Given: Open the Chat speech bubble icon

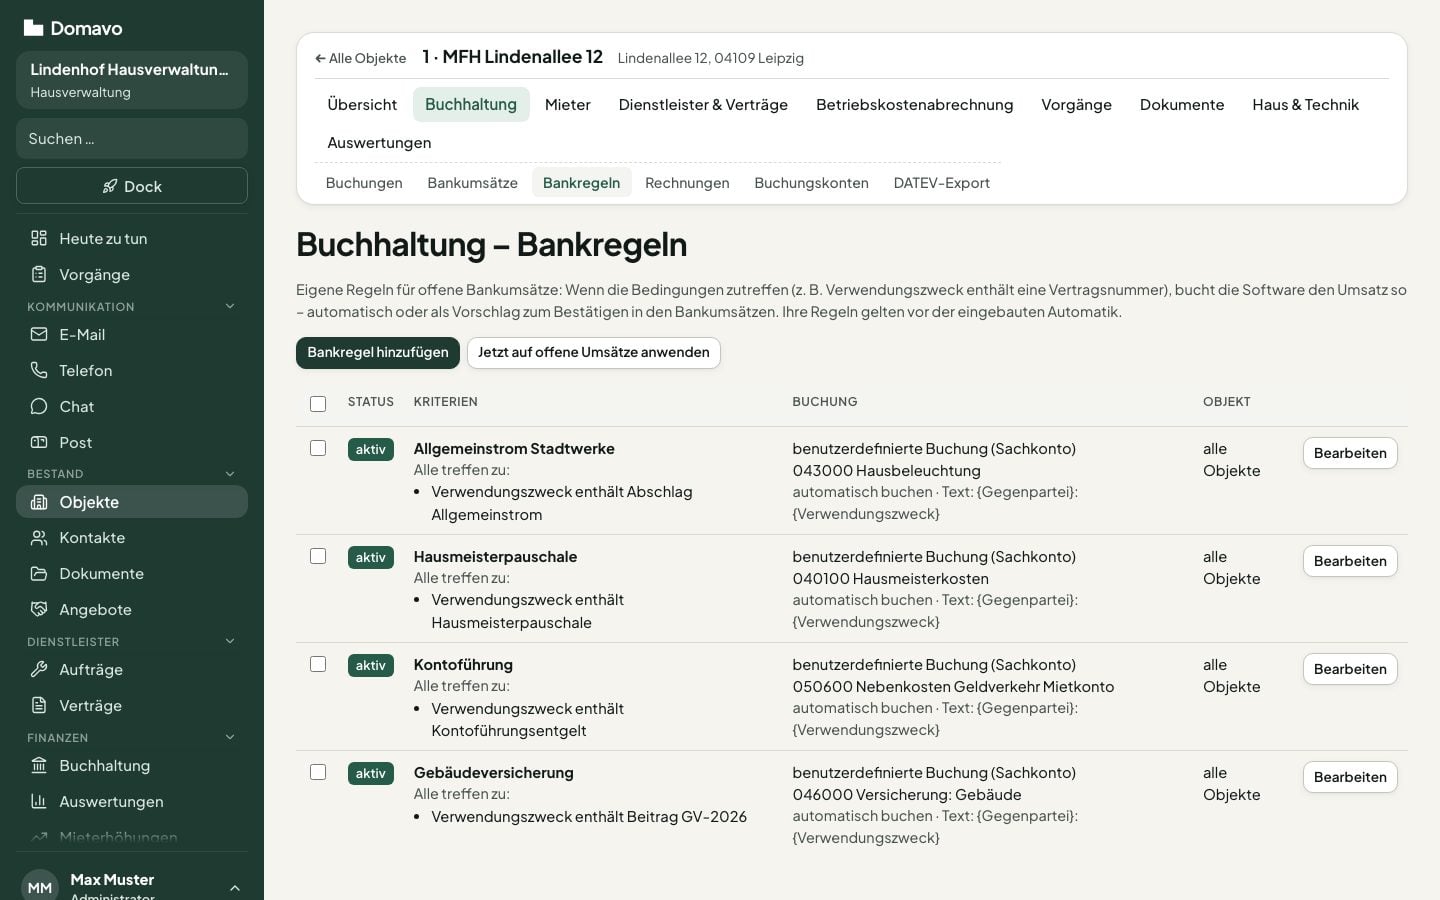Looking at the screenshot, I should coord(39,406).
